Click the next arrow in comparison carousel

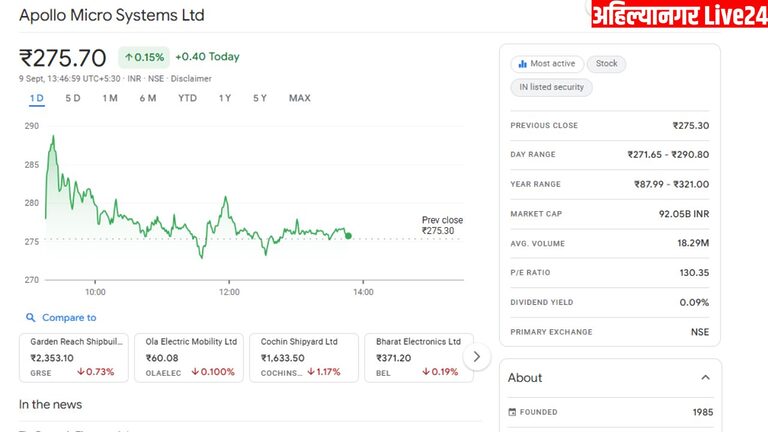[x=477, y=356]
